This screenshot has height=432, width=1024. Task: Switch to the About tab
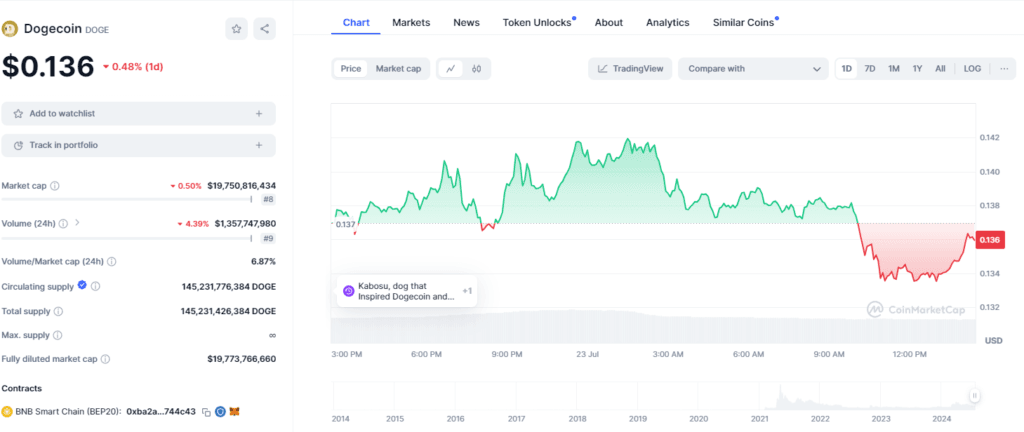point(609,22)
